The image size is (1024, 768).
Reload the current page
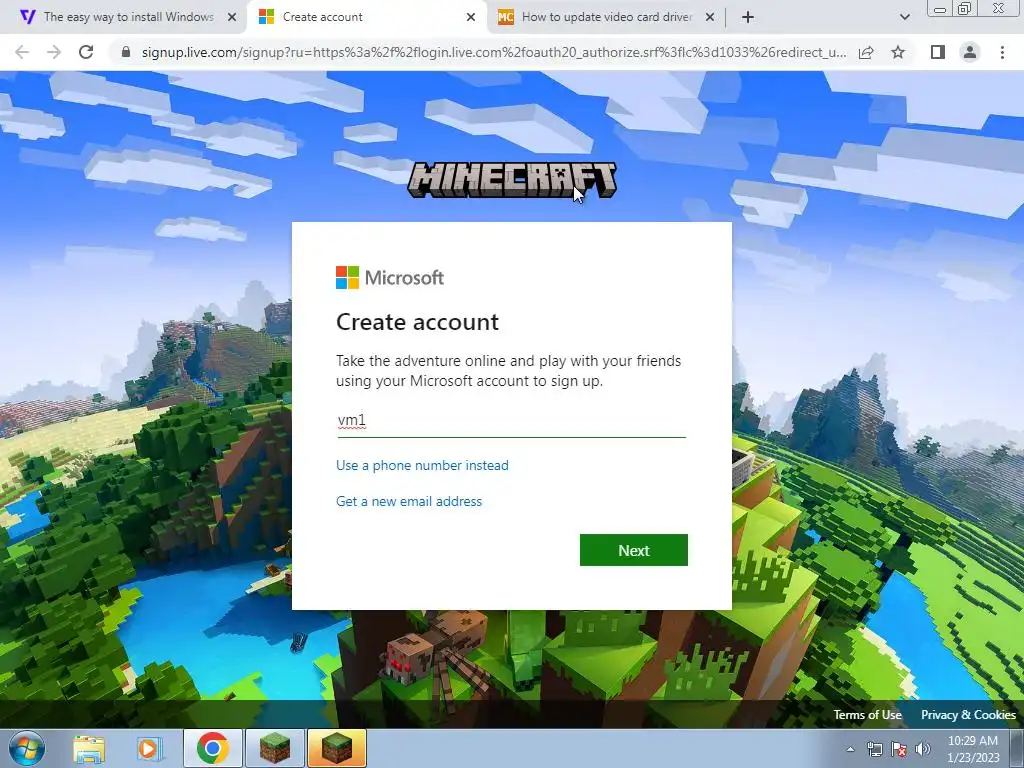coord(86,52)
